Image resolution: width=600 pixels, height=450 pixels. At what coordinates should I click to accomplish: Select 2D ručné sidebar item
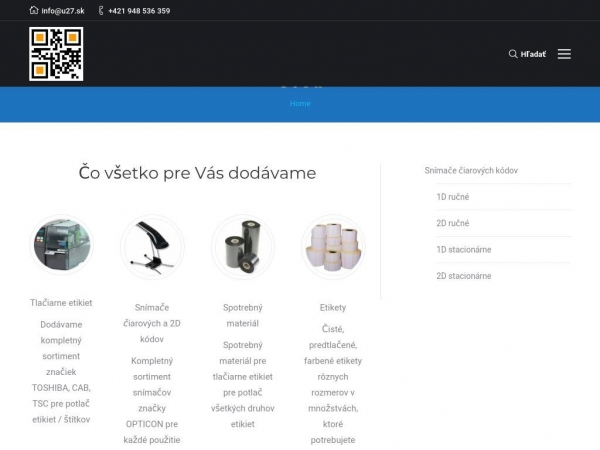452,223
